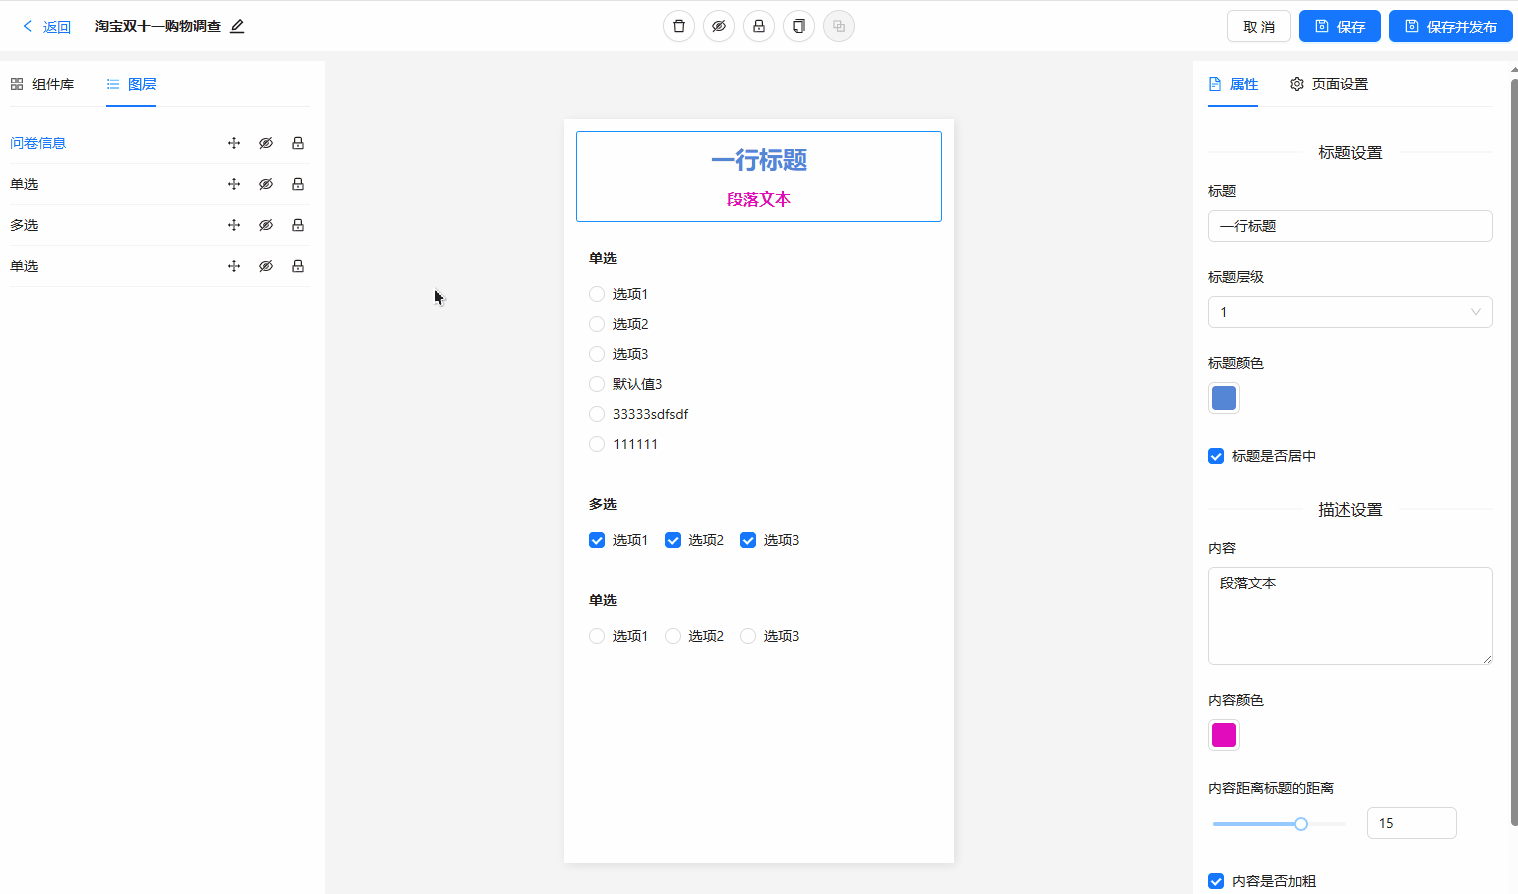1518x894 pixels.
Task: Click the pink 段落文本 text in canvas
Action: [759, 199]
